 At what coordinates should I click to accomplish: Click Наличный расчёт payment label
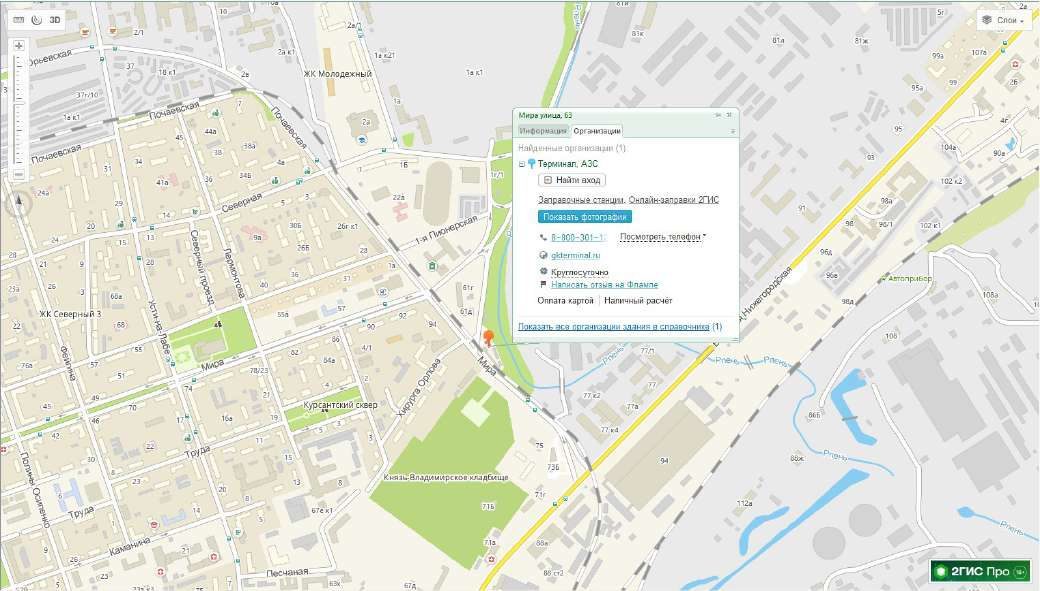point(638,301)
